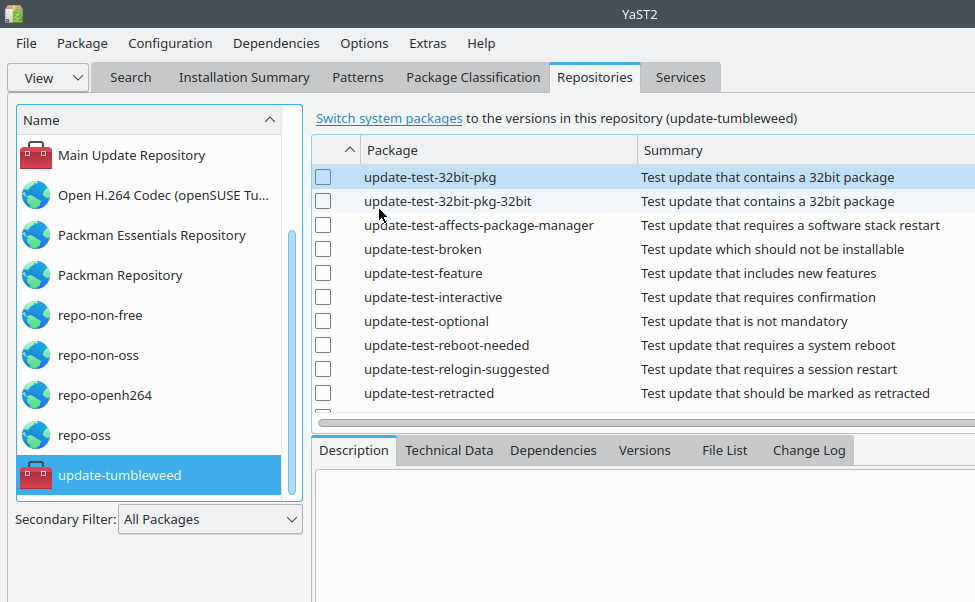Click the repo-openh264 globe icon
Image resolution: width=975 pixels, height=602 pixels.
[35, 395]
